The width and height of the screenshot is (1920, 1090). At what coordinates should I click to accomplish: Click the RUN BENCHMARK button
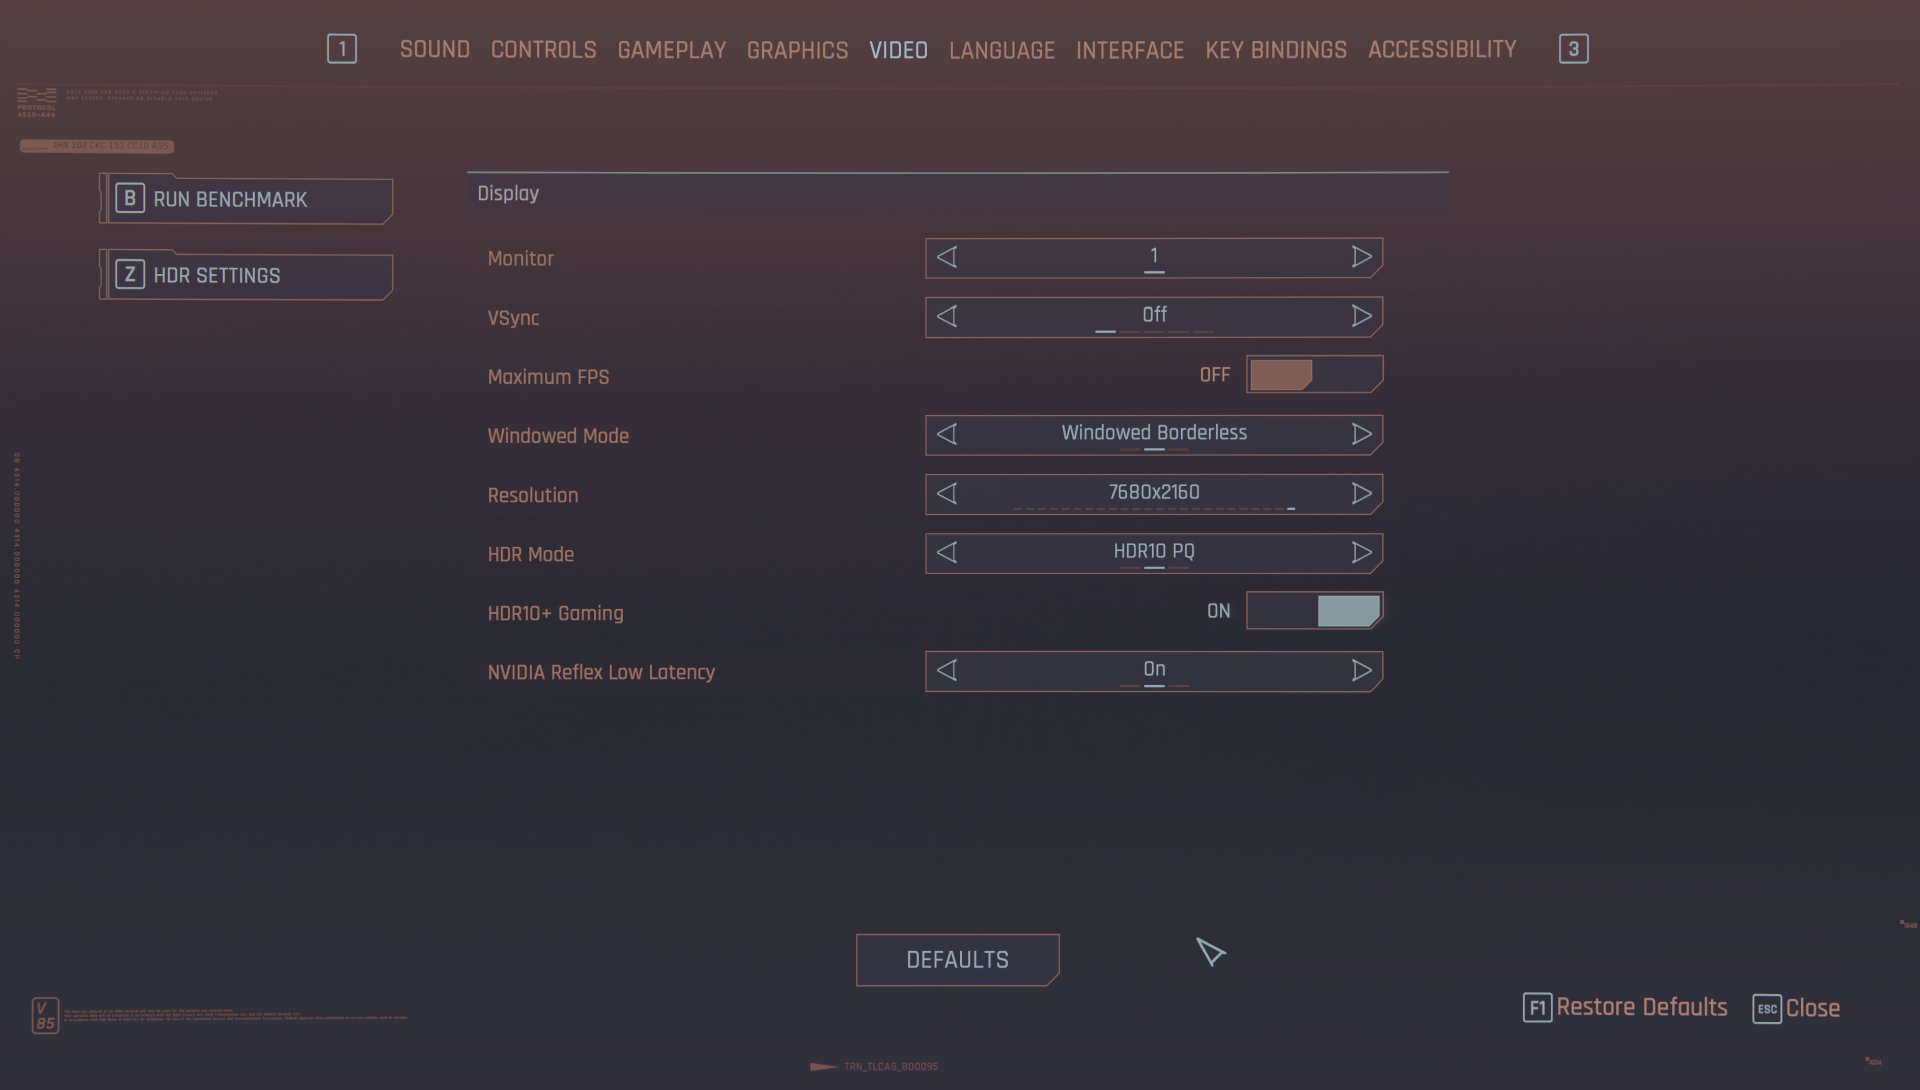click(246, 200)
